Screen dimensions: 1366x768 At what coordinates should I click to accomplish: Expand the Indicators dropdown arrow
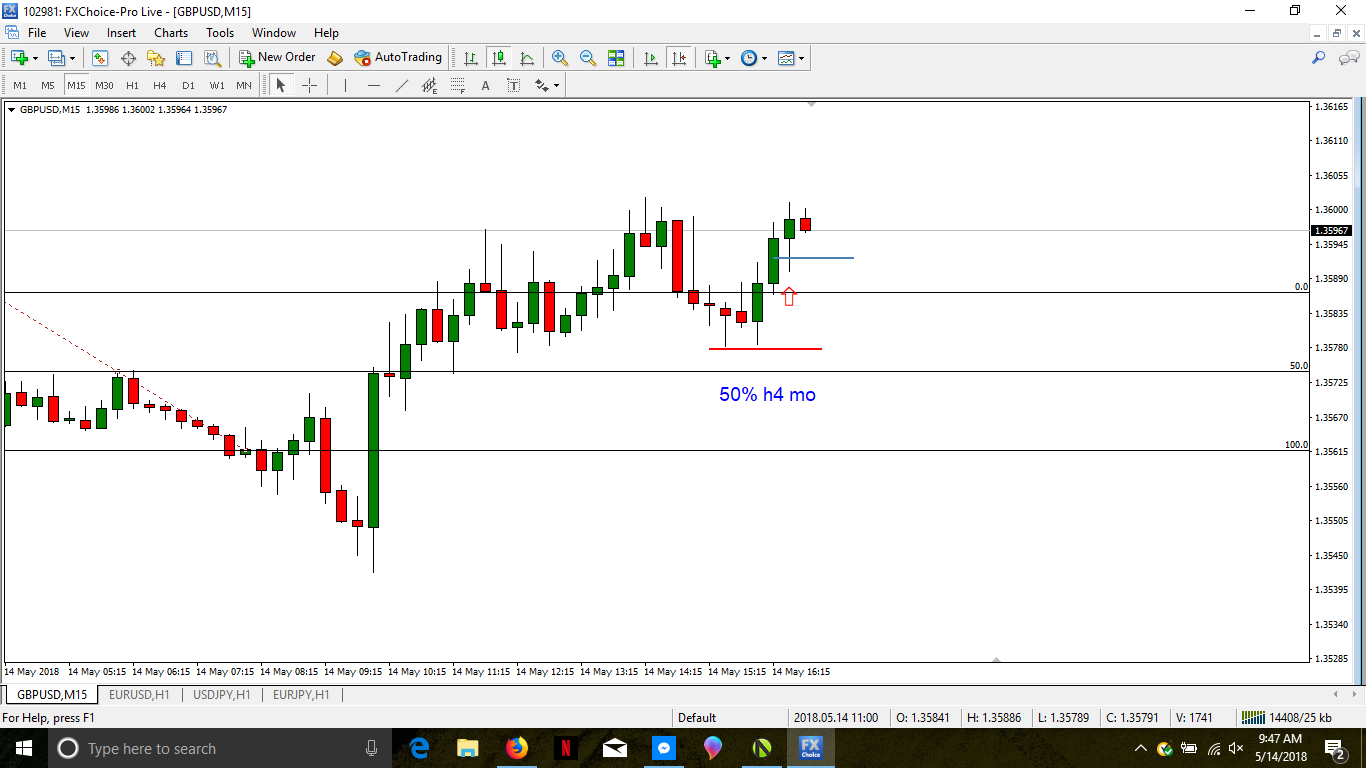727,58
